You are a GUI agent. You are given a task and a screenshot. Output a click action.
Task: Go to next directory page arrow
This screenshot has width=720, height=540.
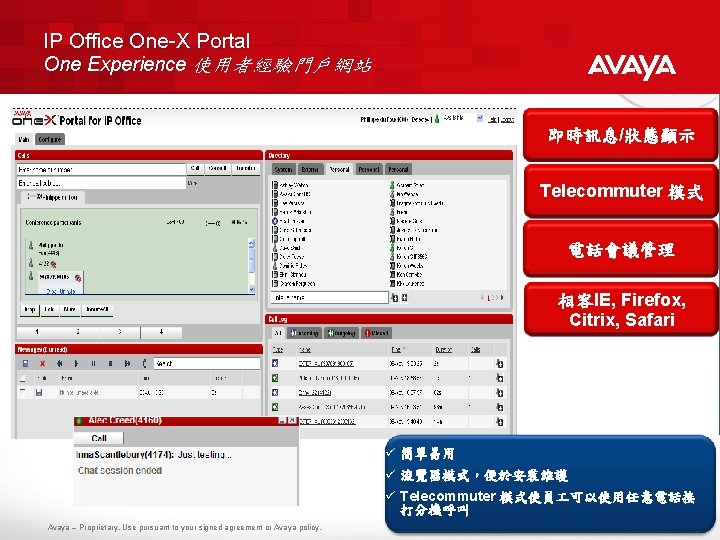(x=502, y=298)
